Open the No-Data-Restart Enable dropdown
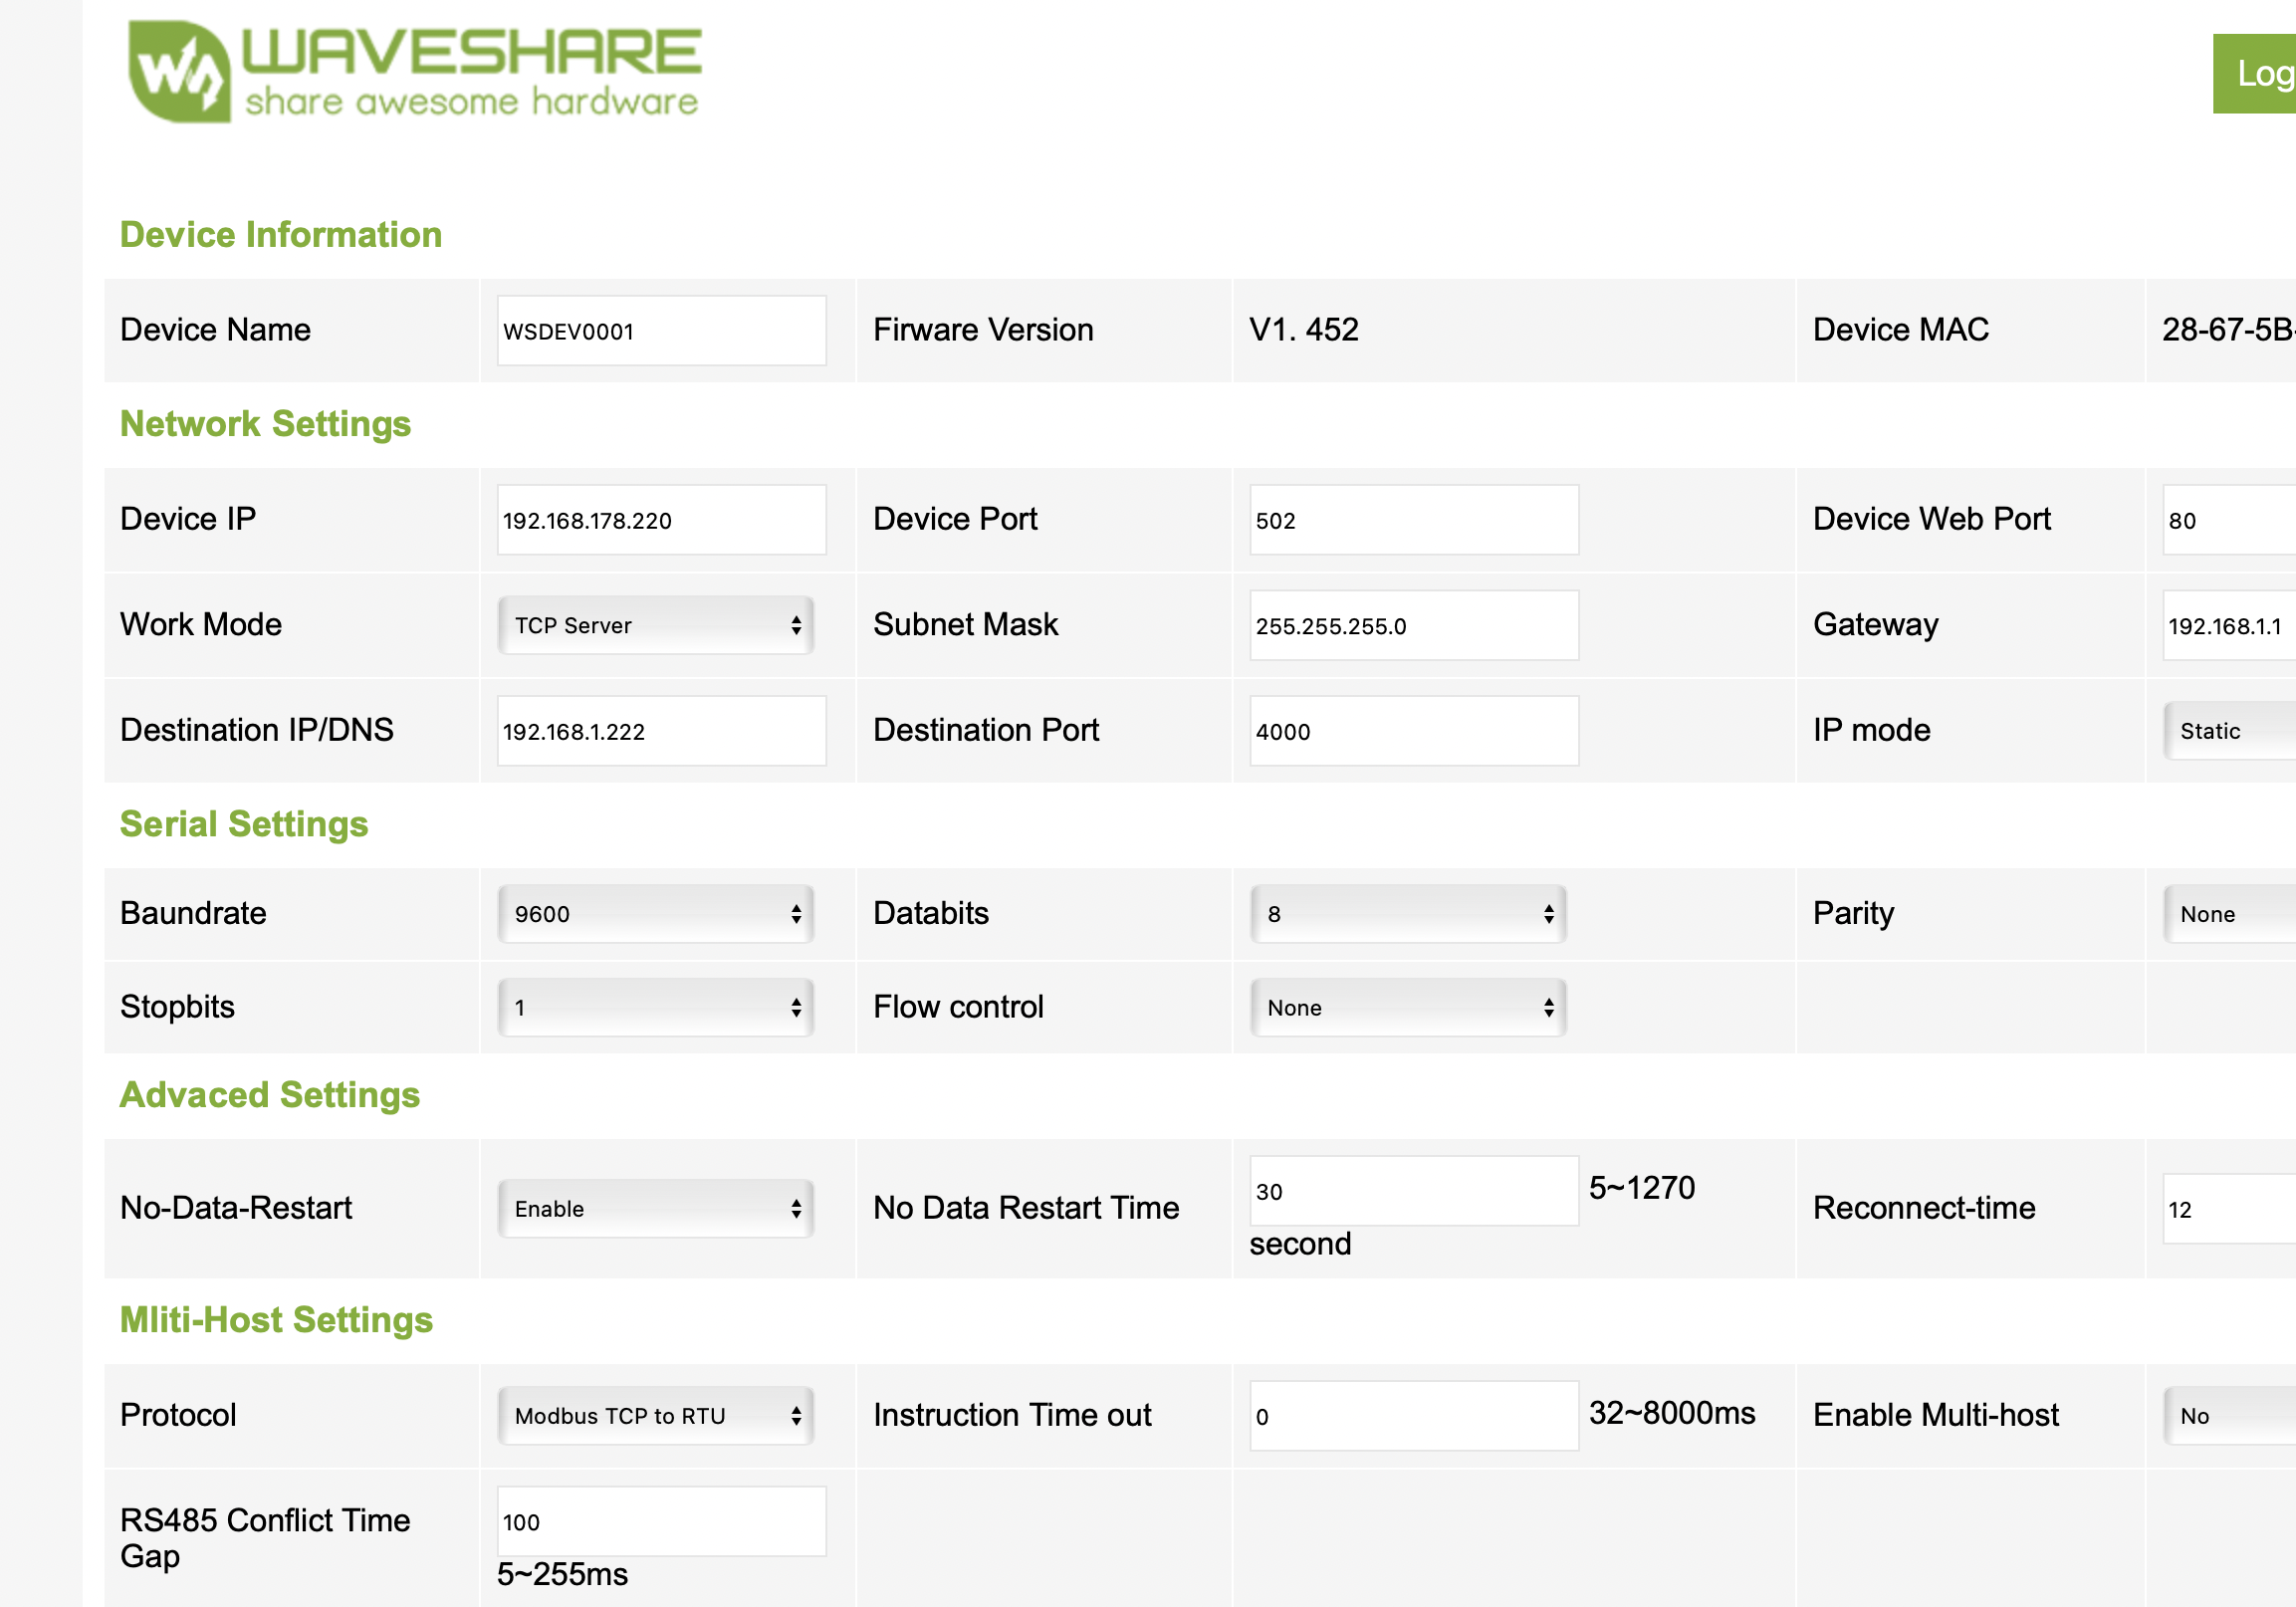Viewport: 2296px width, 1607px height. point(656,1209)
